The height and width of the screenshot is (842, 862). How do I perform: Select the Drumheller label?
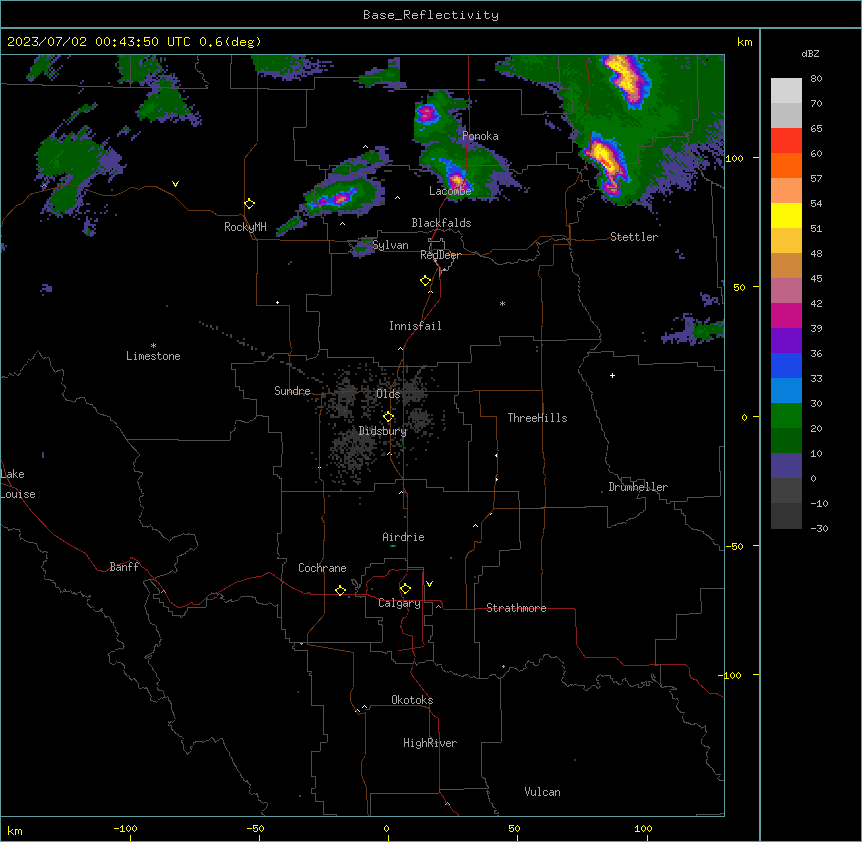click(638, 487)
